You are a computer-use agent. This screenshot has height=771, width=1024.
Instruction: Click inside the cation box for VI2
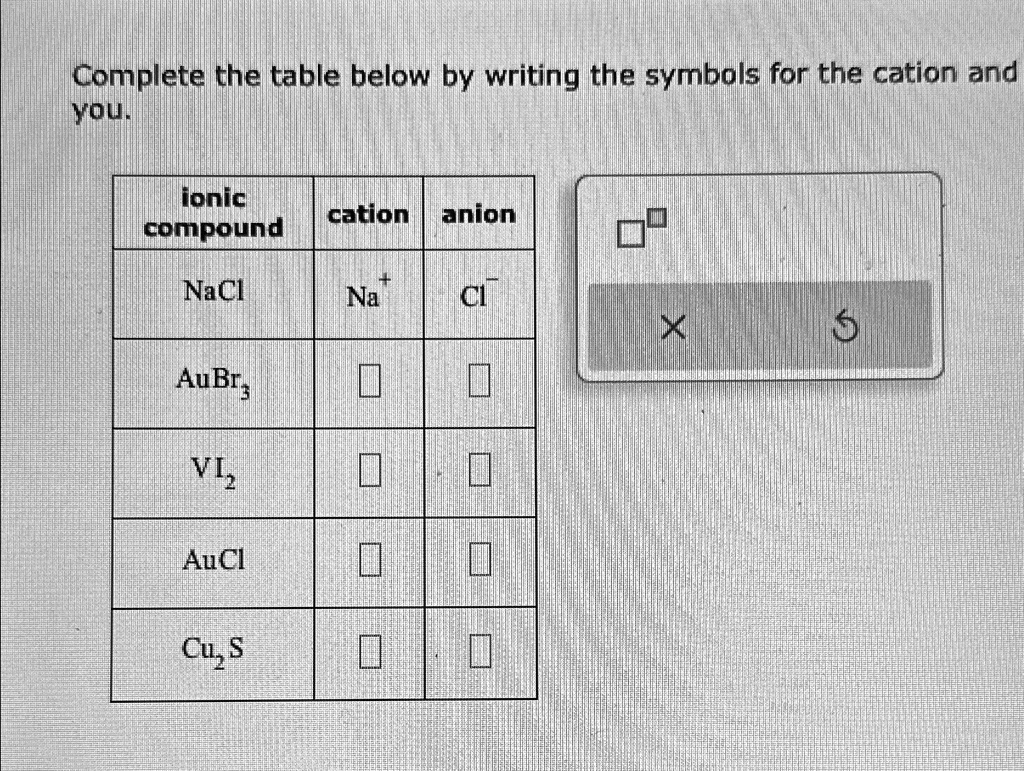(369, 470)
